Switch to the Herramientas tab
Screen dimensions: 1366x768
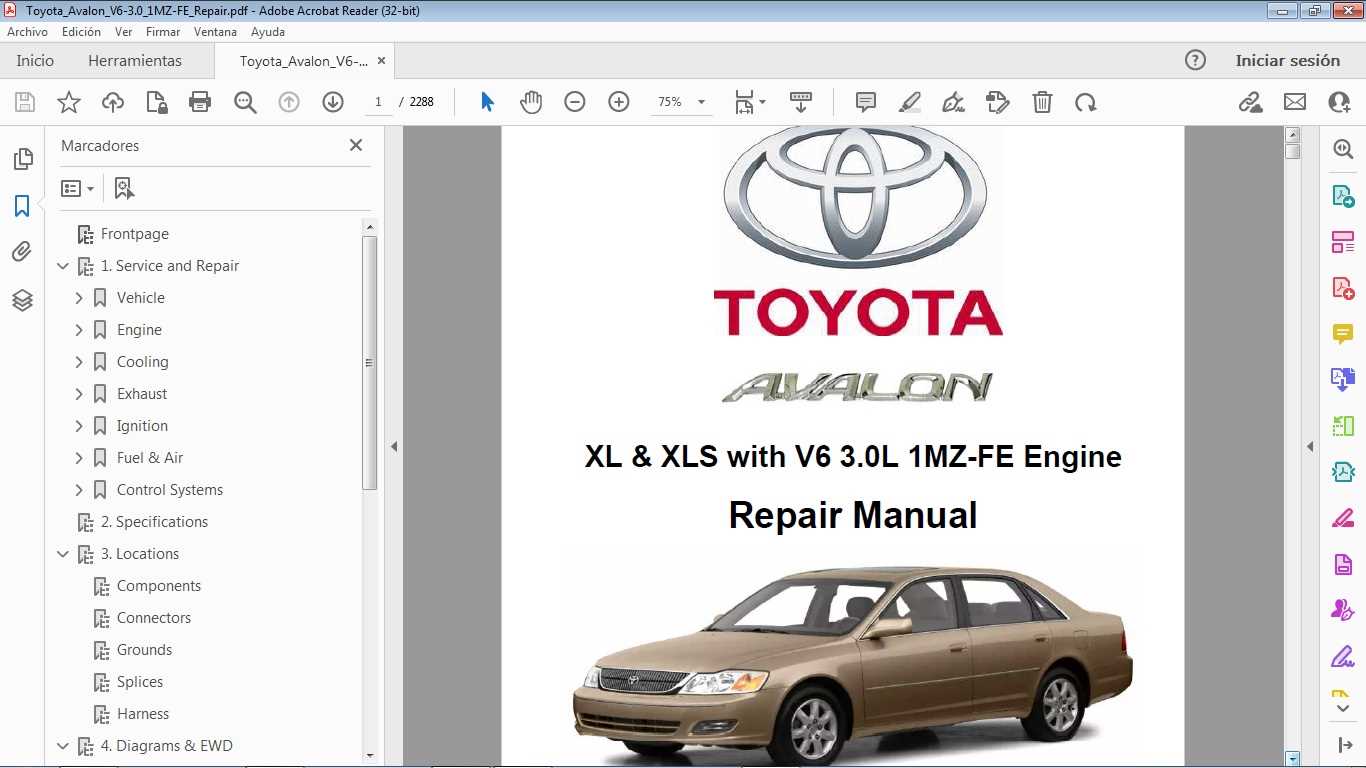click(x=135, y=60)
